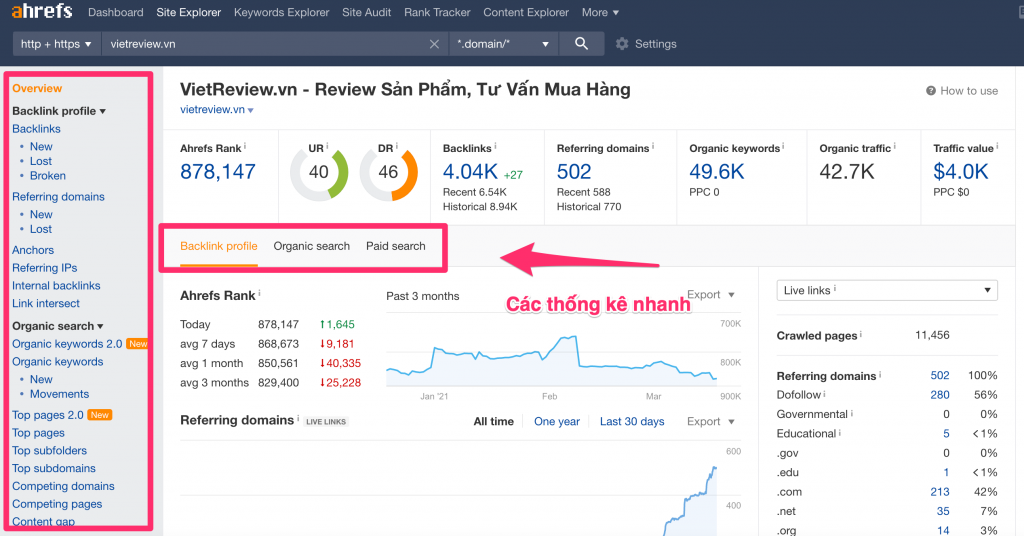Click the How to use help icon
Screen dimensions: 1024x536
(931, 91)
